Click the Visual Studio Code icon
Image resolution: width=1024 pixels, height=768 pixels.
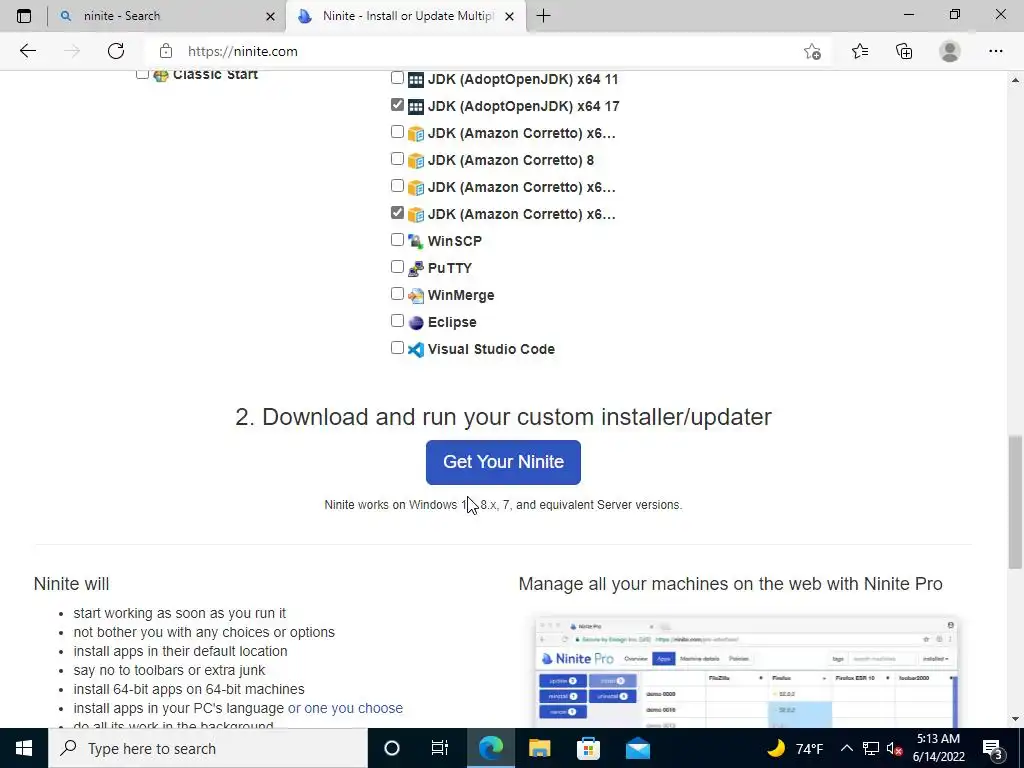pos(416,349)
